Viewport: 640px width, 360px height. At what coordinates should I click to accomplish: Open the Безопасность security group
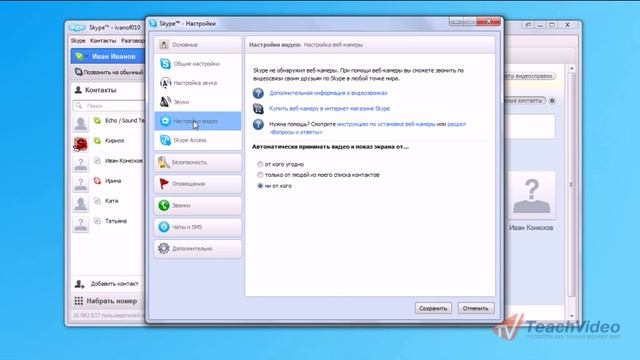(198, 162)
